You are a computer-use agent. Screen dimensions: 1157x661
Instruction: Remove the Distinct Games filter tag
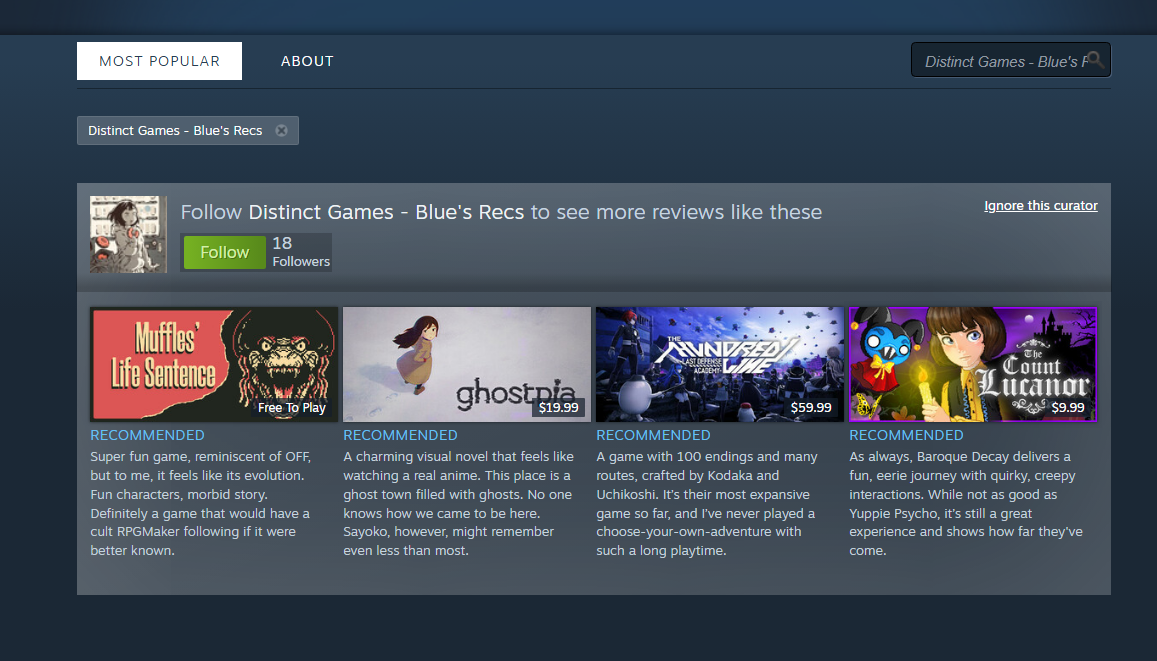(x=281, y=131)
